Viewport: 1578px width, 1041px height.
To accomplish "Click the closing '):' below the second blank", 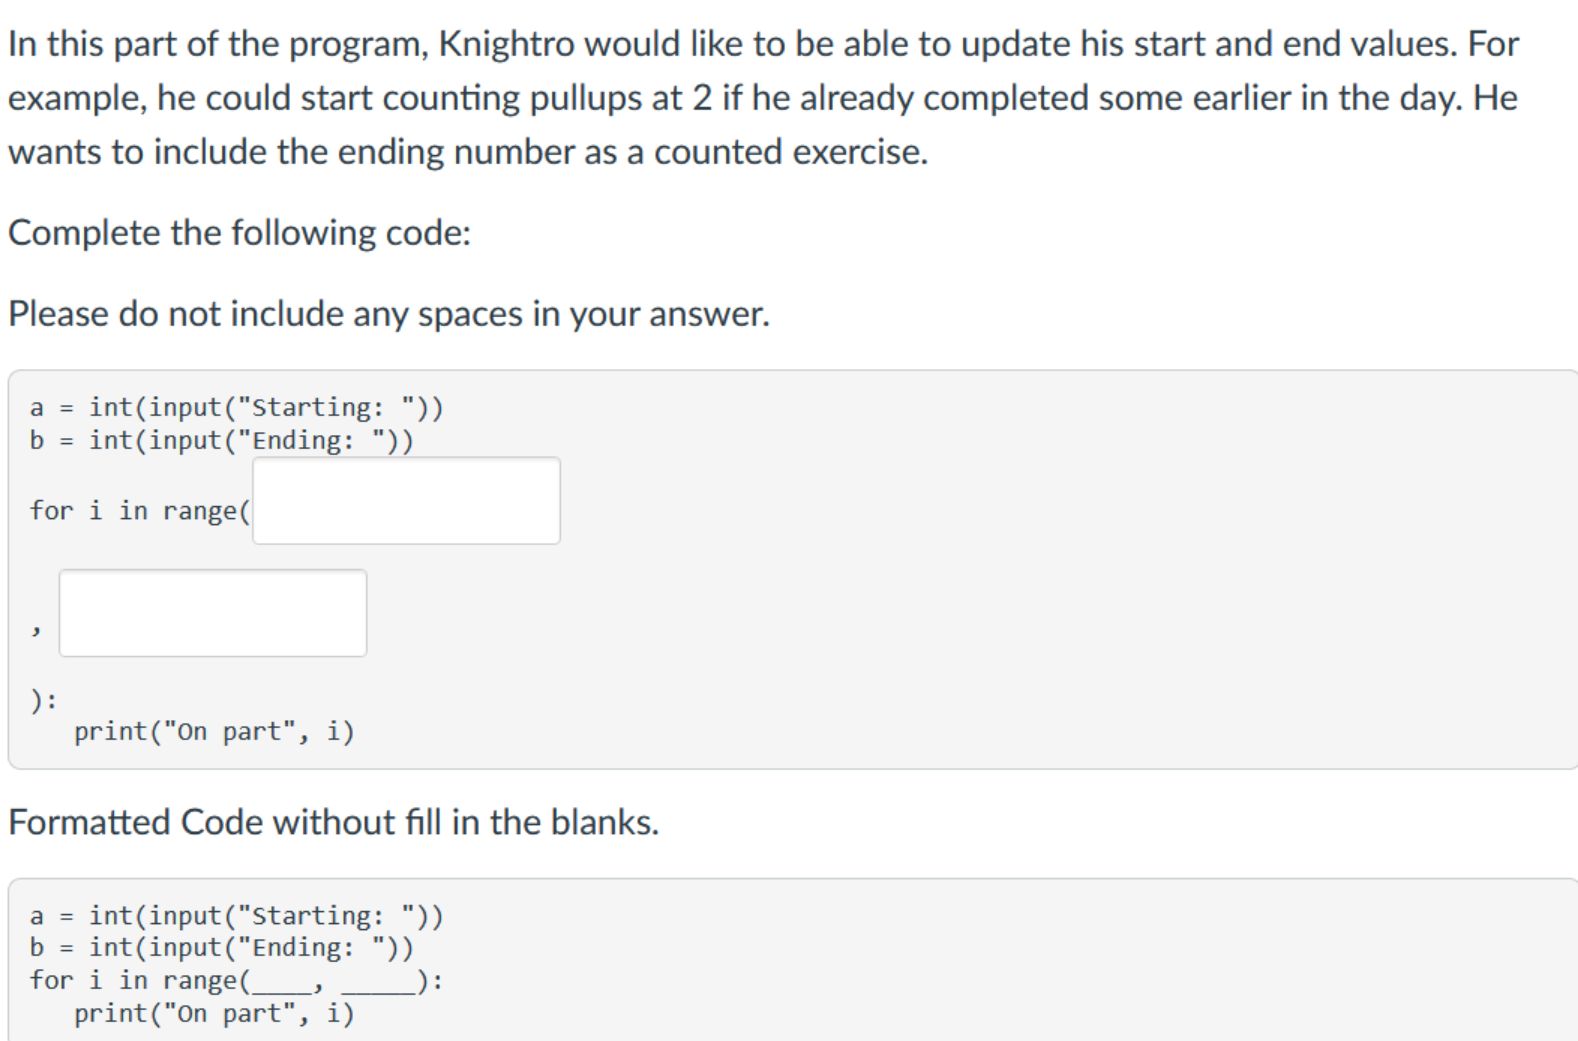I will (x=44, y=700).
